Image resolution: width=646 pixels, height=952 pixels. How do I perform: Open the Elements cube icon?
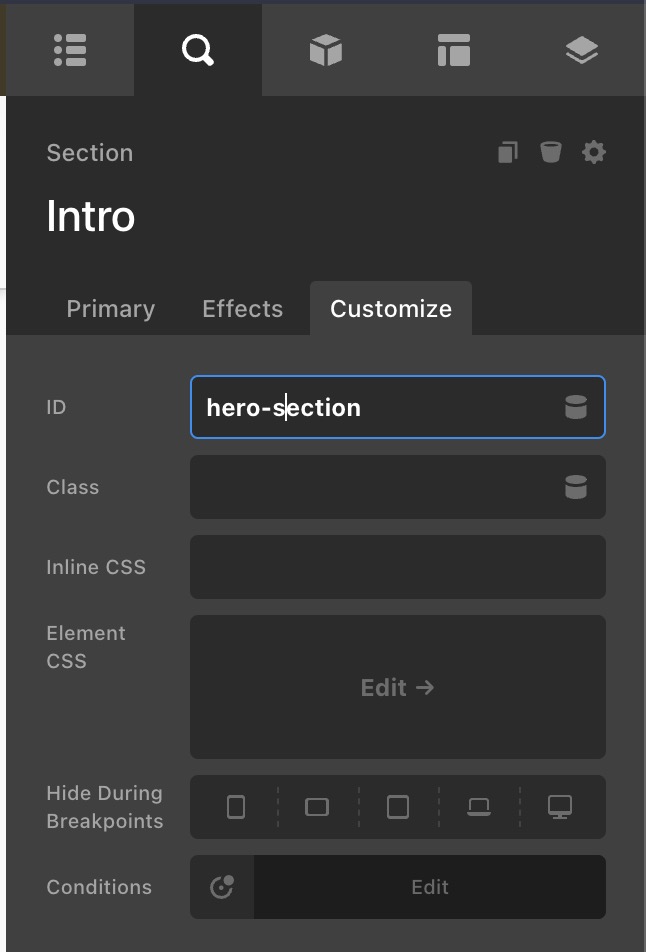coord(326,50)
